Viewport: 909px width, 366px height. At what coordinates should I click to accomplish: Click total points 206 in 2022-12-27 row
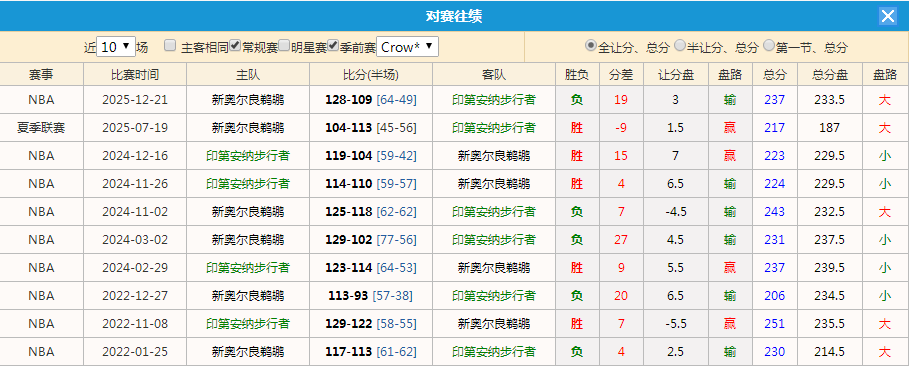pyautogui.click(x=775, y=296)
